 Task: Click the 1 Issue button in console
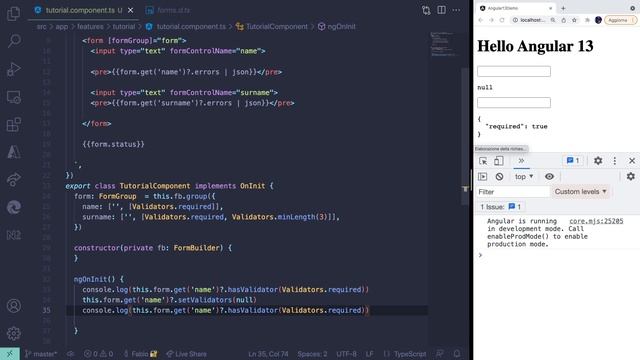[500, 207]
